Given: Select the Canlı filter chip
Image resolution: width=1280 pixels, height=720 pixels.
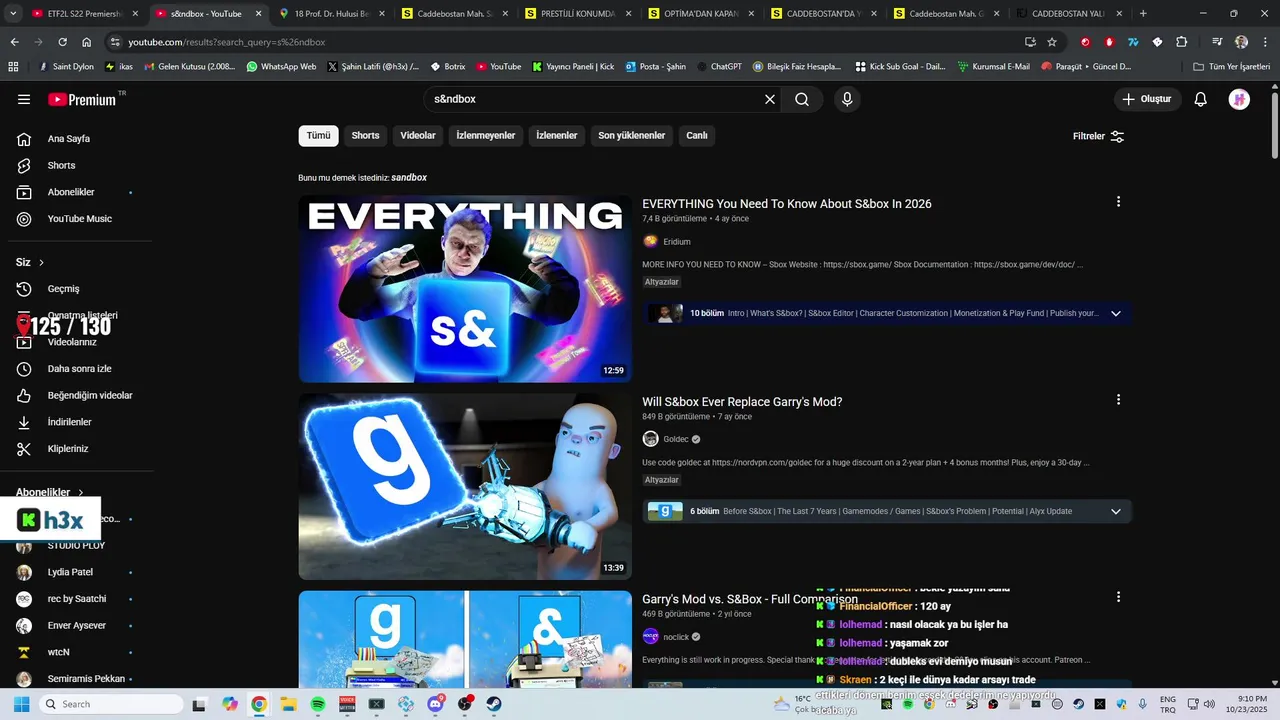Looking at the screenshot, I should coord(697,136).
